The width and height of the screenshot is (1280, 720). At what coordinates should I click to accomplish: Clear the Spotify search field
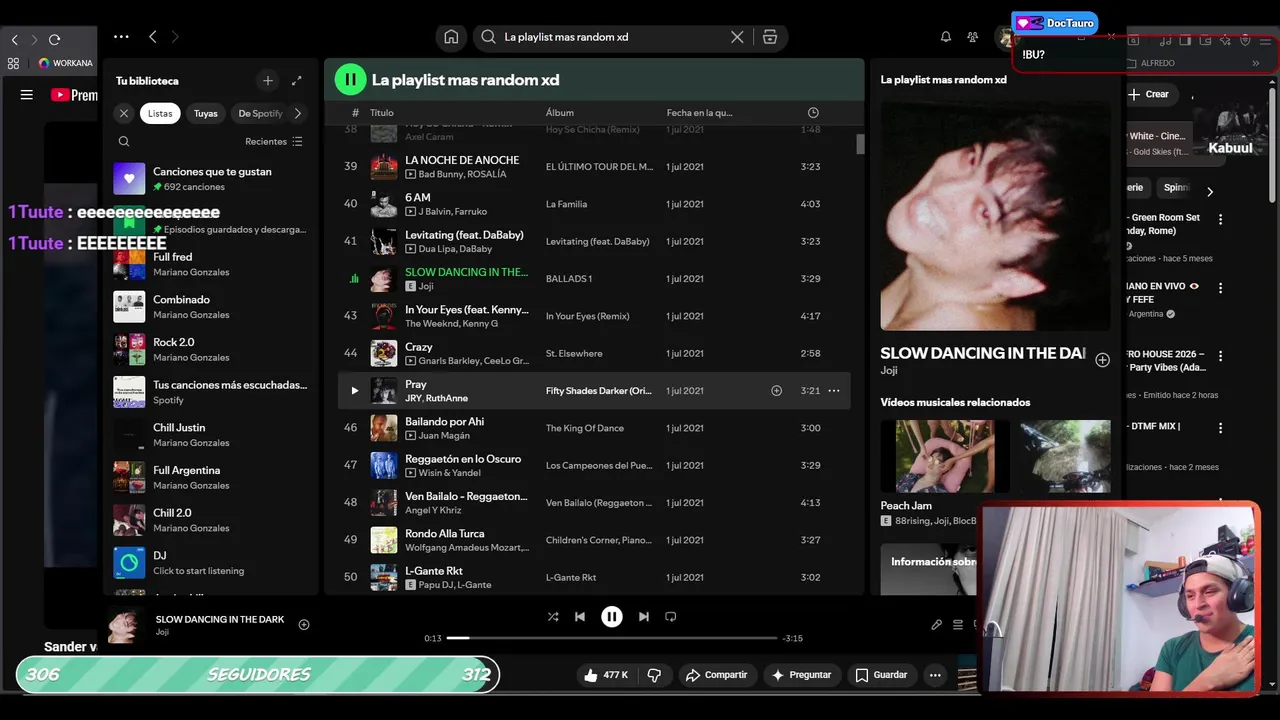tap(737, 37)
